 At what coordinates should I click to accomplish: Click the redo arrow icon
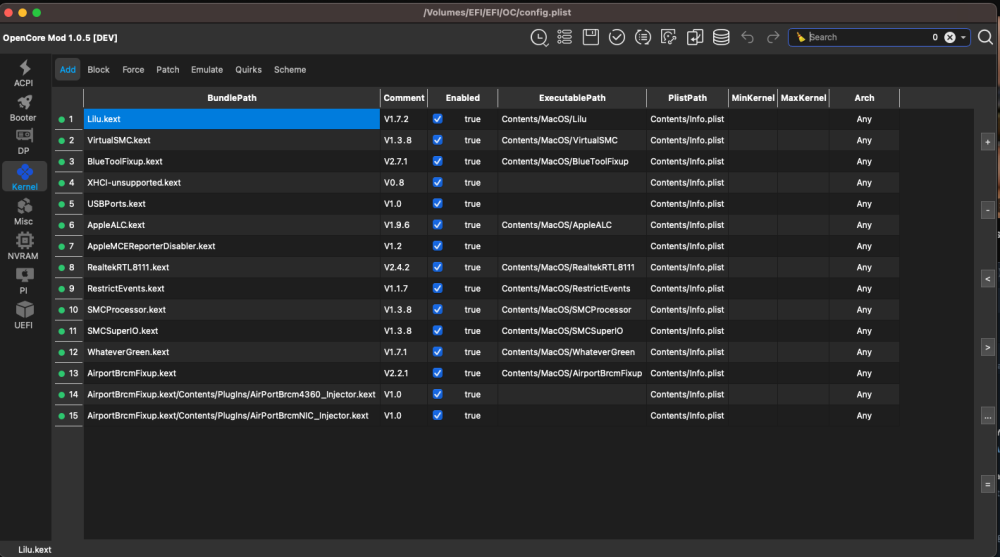(x=773, y=38)
